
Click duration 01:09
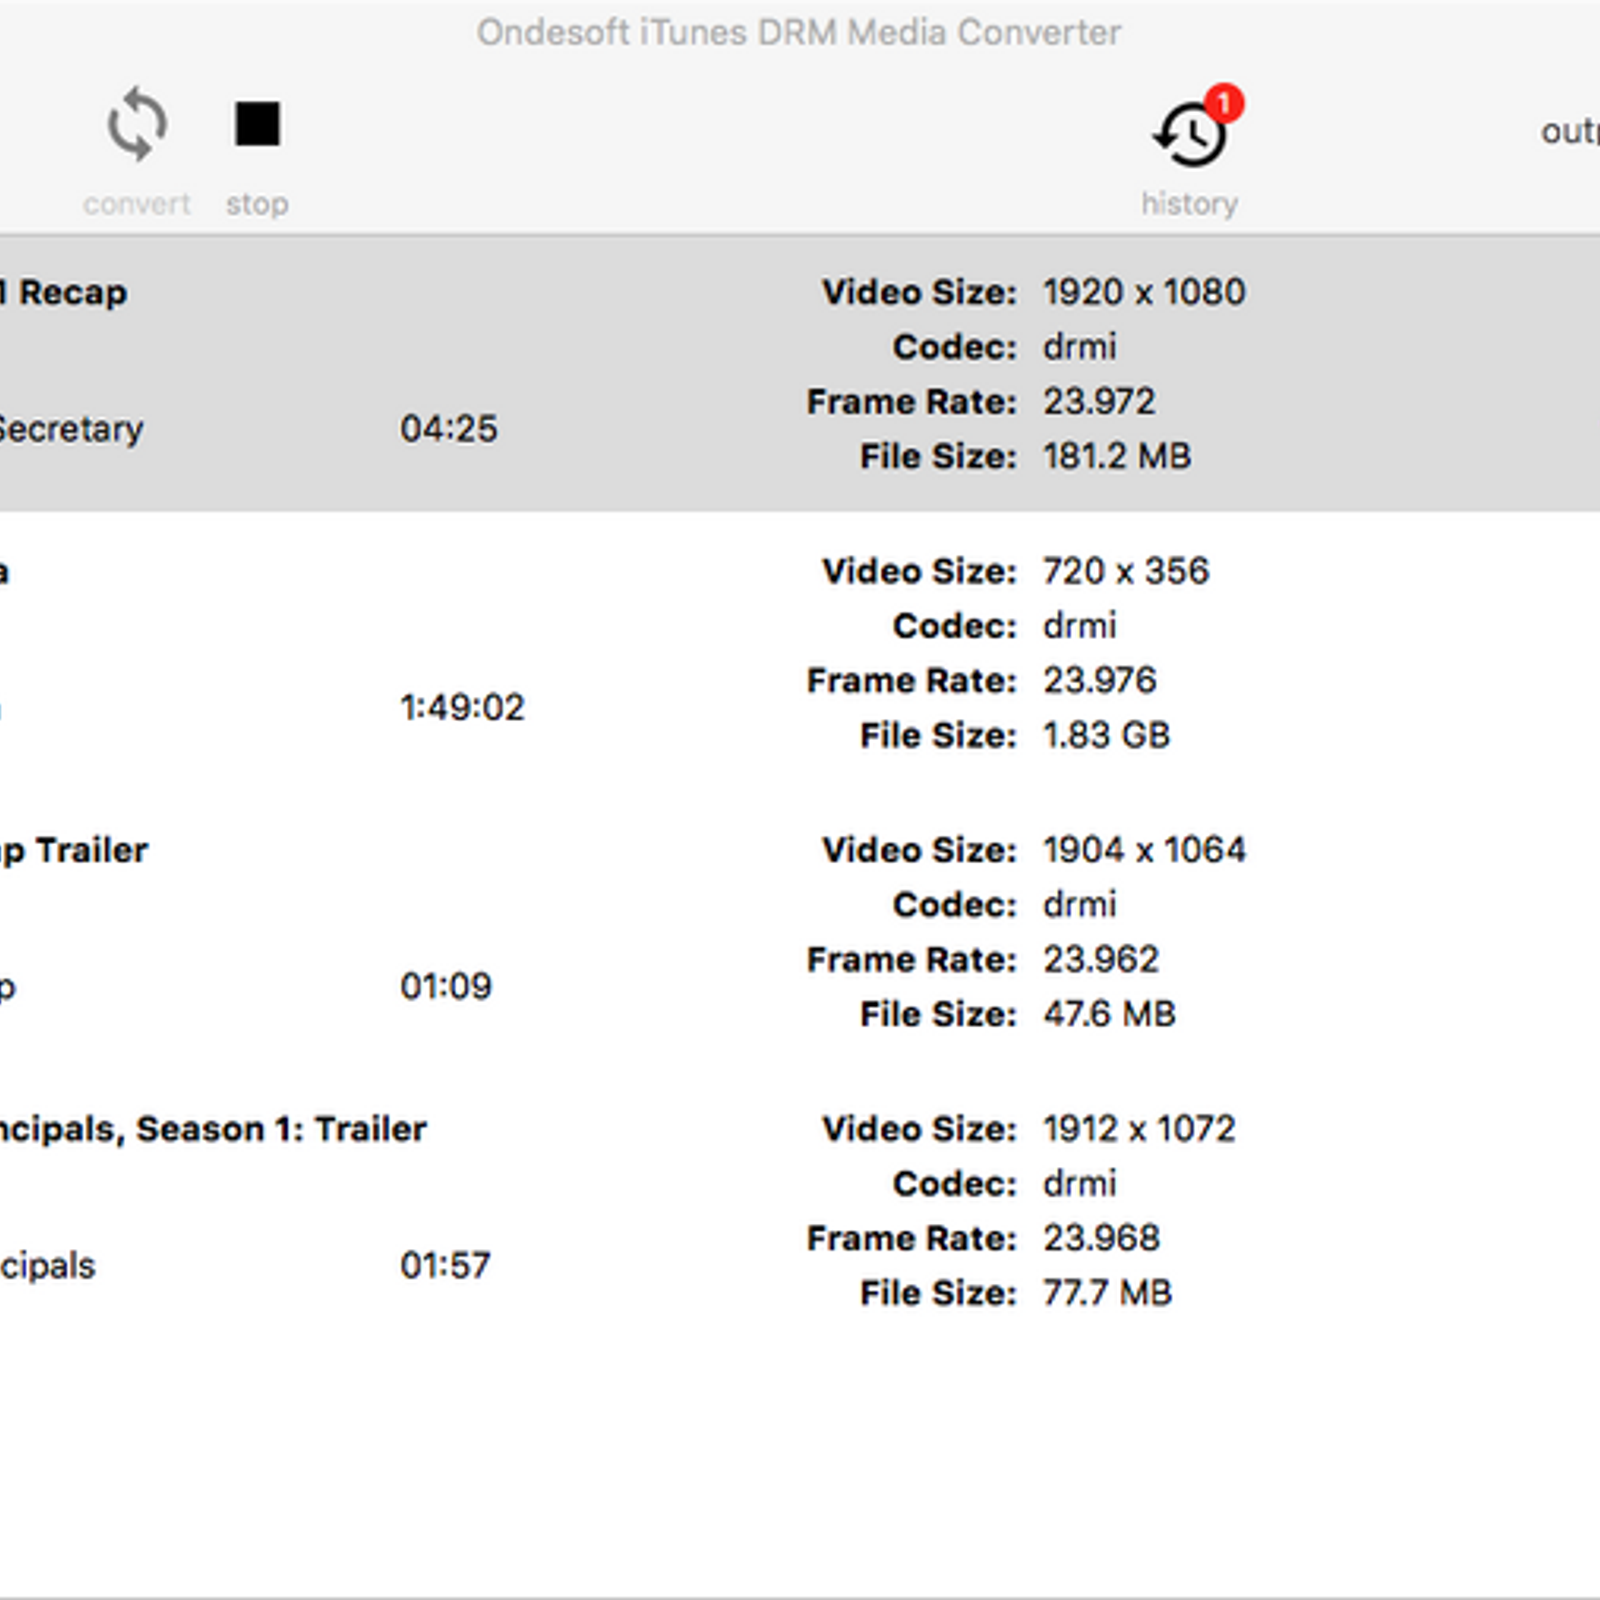[446, 987]
